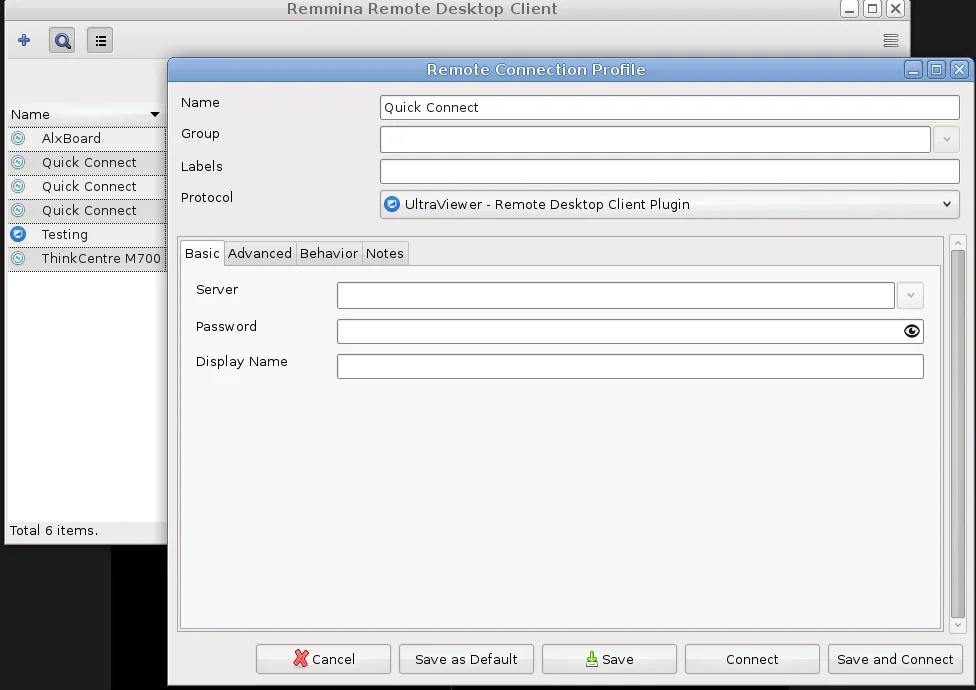The width and height of the screenshot is (976, 690).
Task: Open the Protocol combo box
Action: pos(670,204)
